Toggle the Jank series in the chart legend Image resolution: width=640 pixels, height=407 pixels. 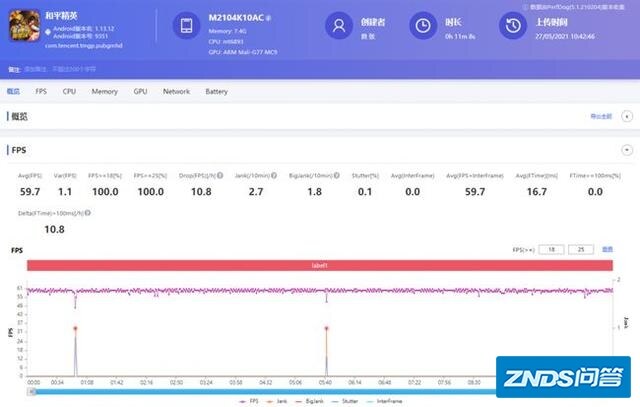(x=276, y=401)
